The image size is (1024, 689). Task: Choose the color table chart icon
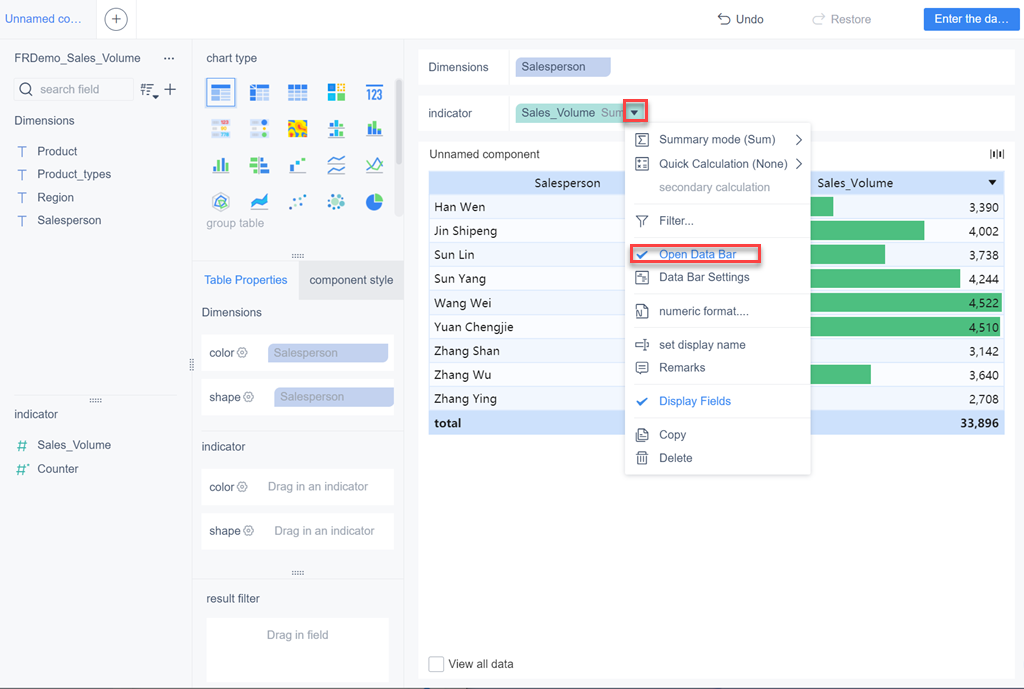[x=221, y=129]
